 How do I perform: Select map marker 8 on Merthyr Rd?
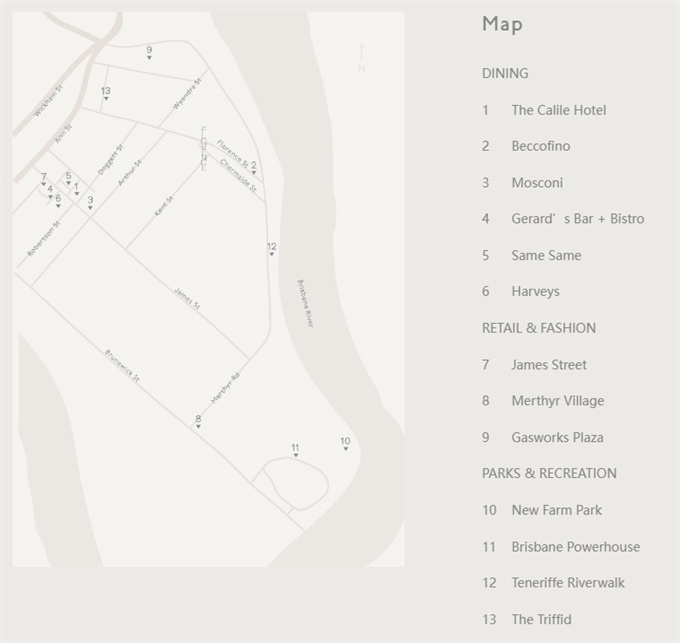(198, 422)
